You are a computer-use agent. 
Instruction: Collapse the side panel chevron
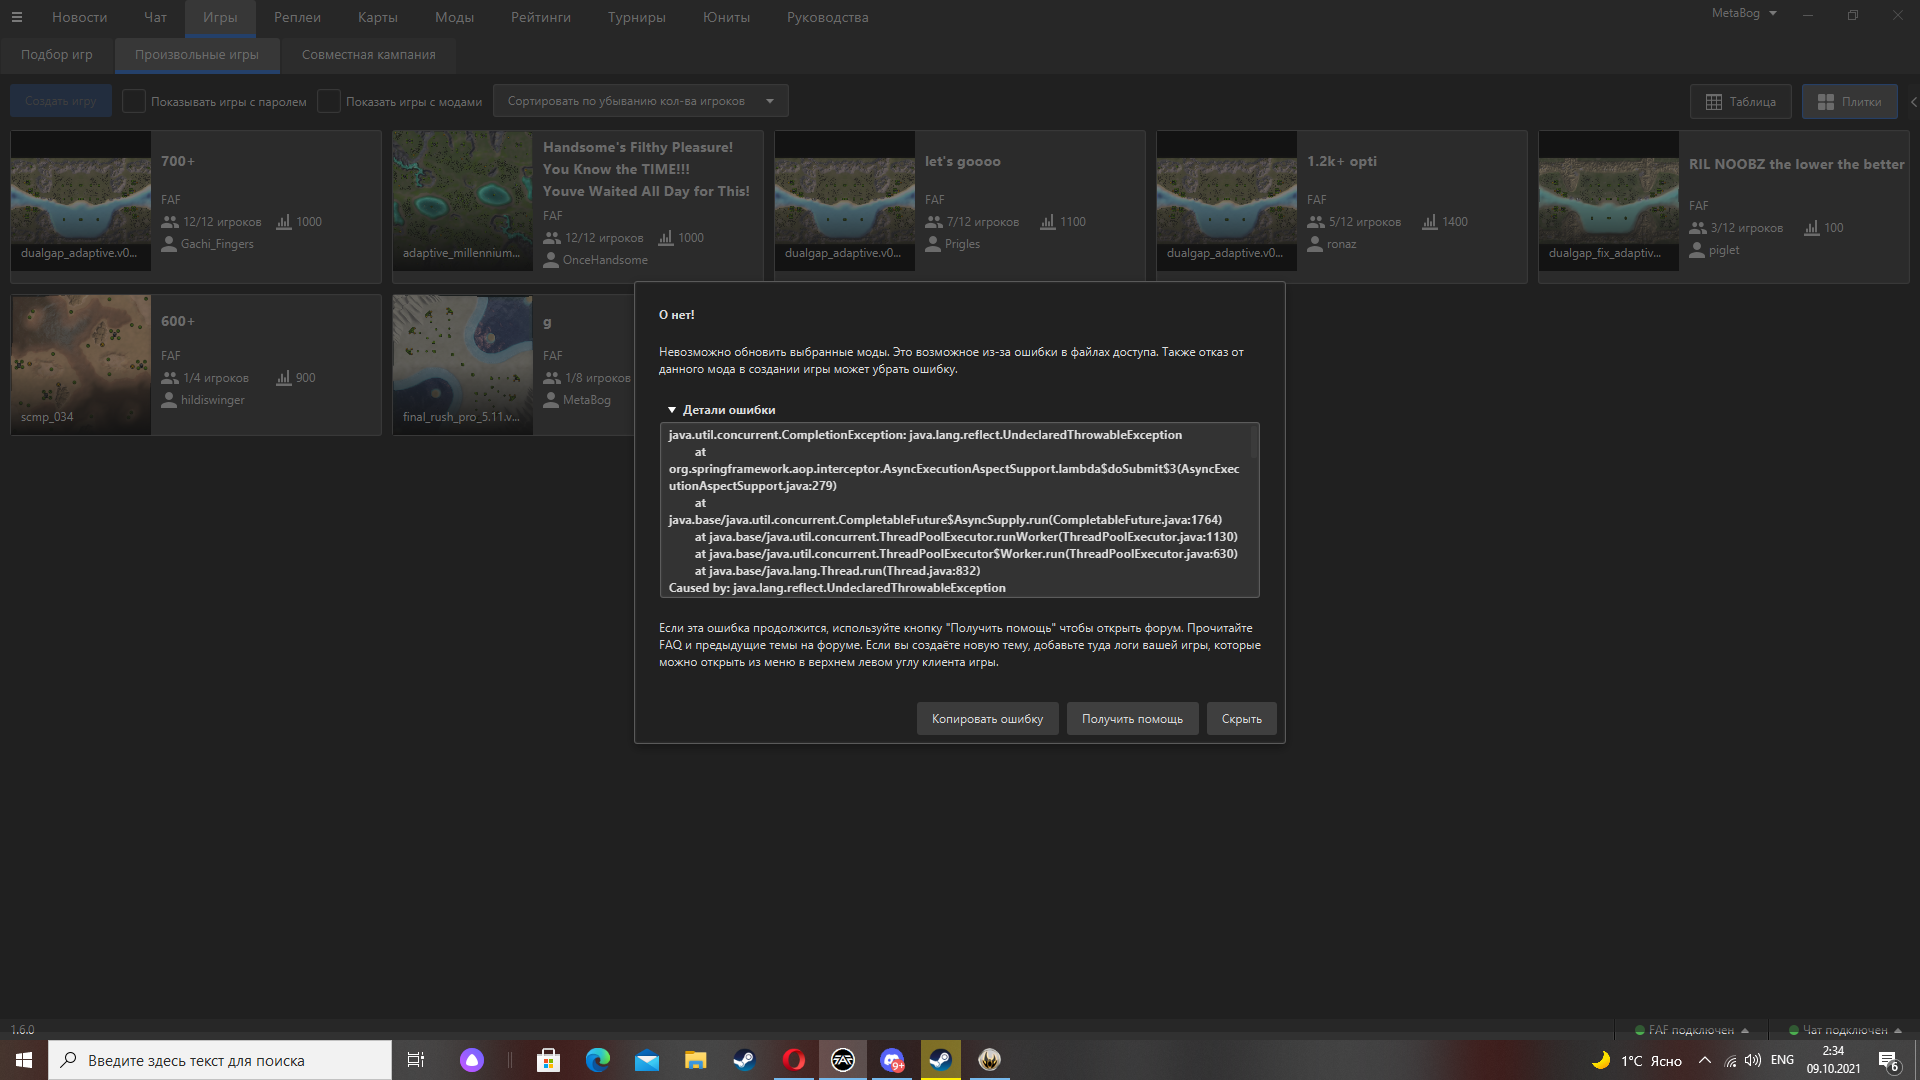click(1913, 102)
